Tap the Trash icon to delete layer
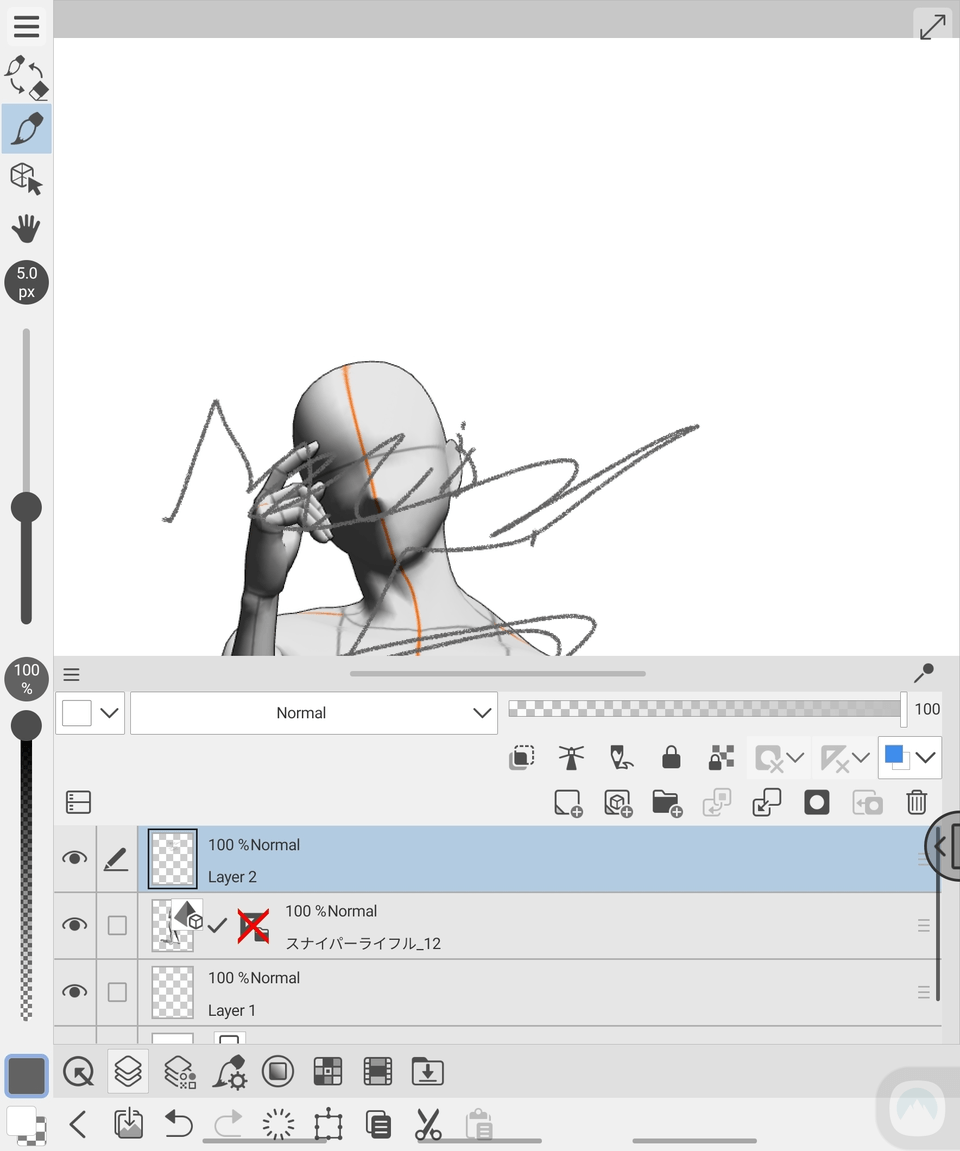This screenshot has width=960, height=1151. coord(916,802)
